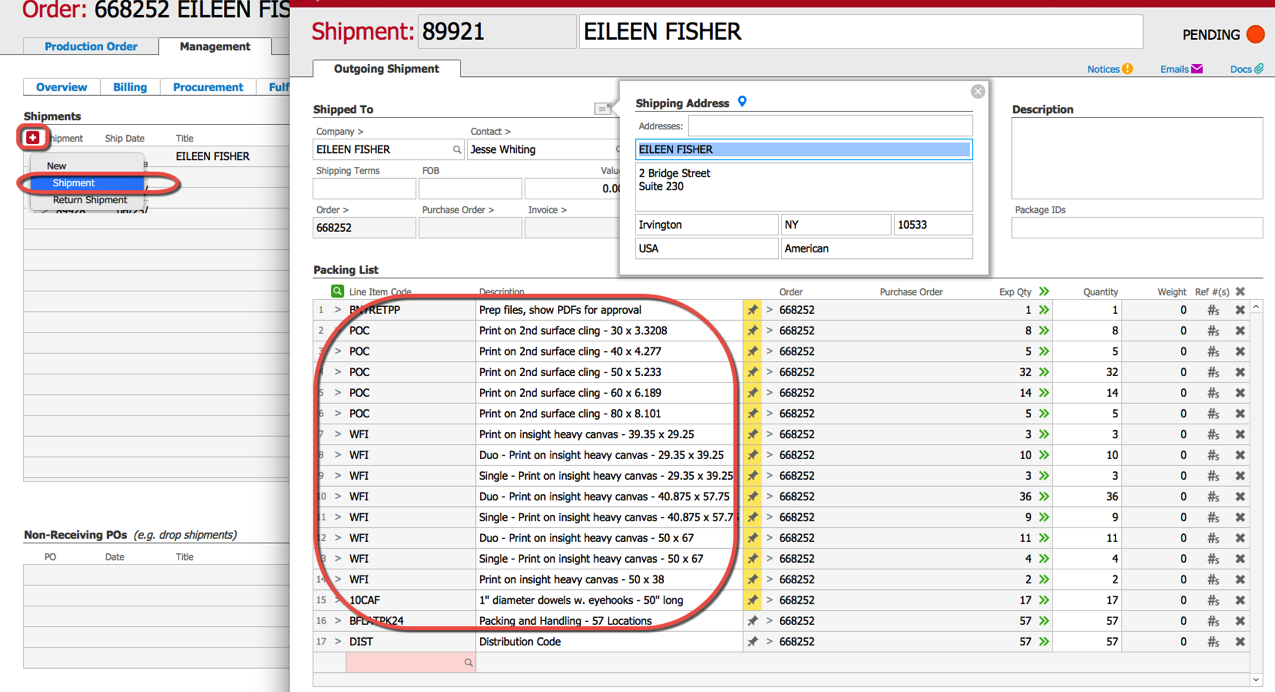Click the Order field 668252 in Shipped To

tap(364, 228)
